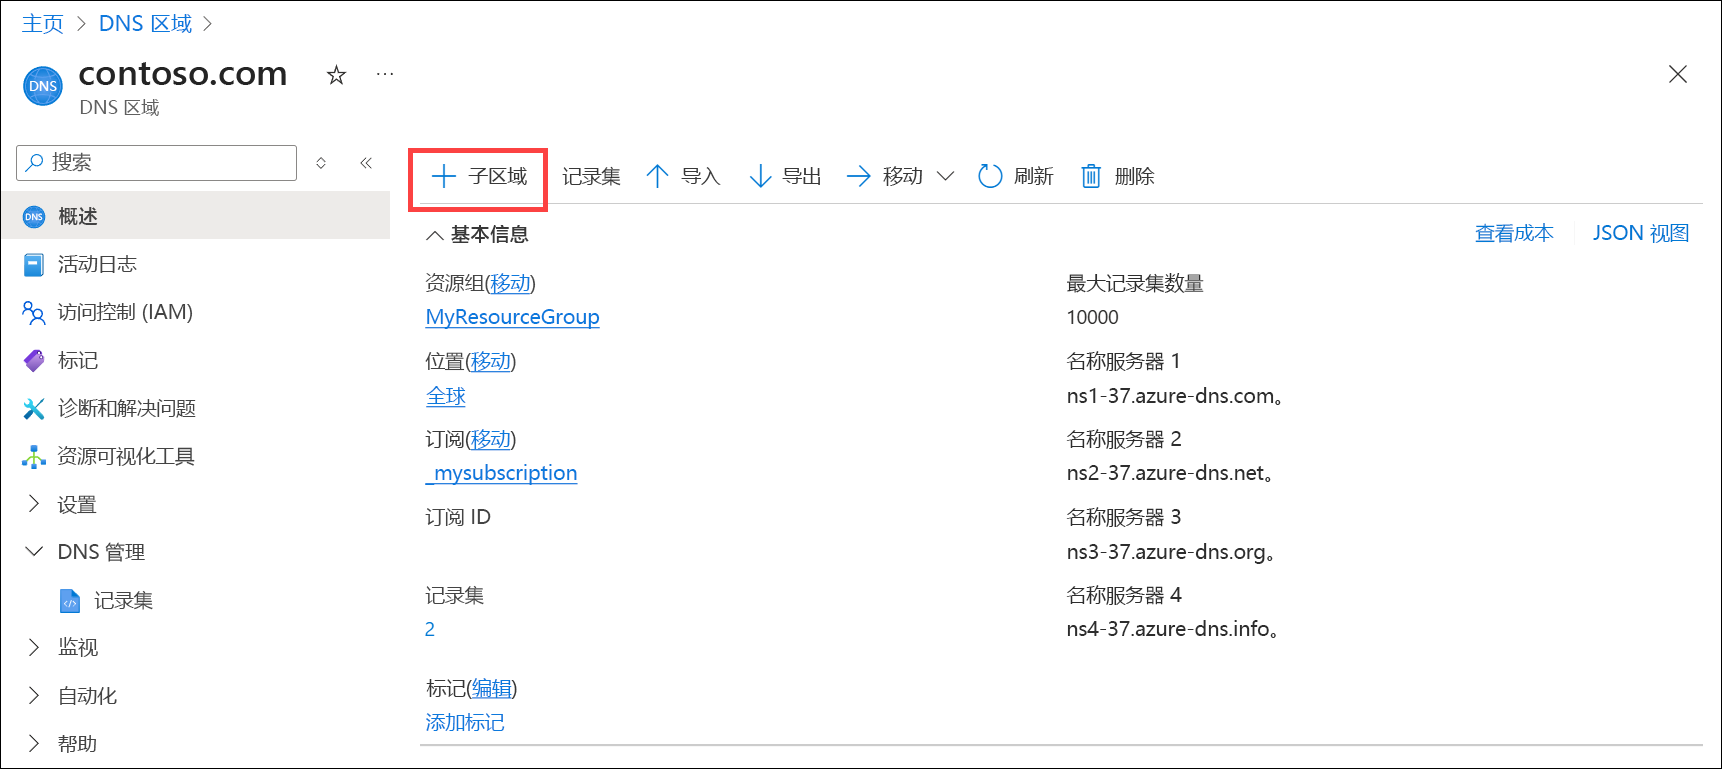Click 移动 link next to 订阅
This screenshot has height=769, width=1722.
click(491, 439)
